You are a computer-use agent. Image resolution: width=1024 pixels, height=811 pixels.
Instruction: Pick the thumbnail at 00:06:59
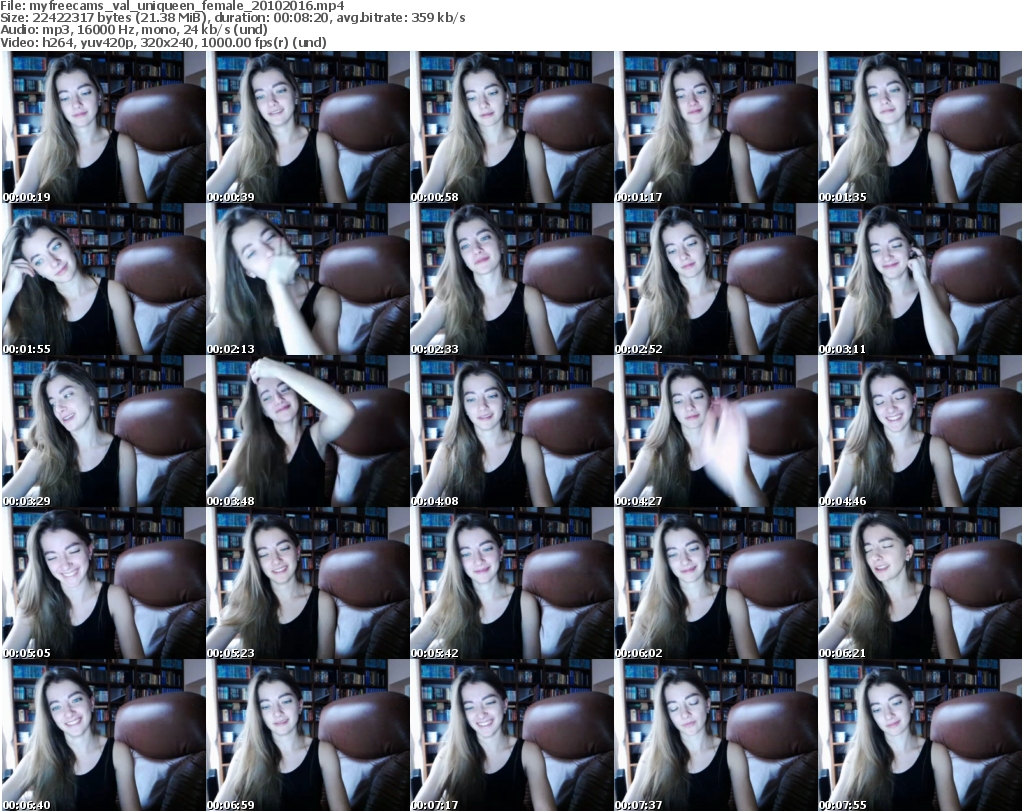coord(308,736)
